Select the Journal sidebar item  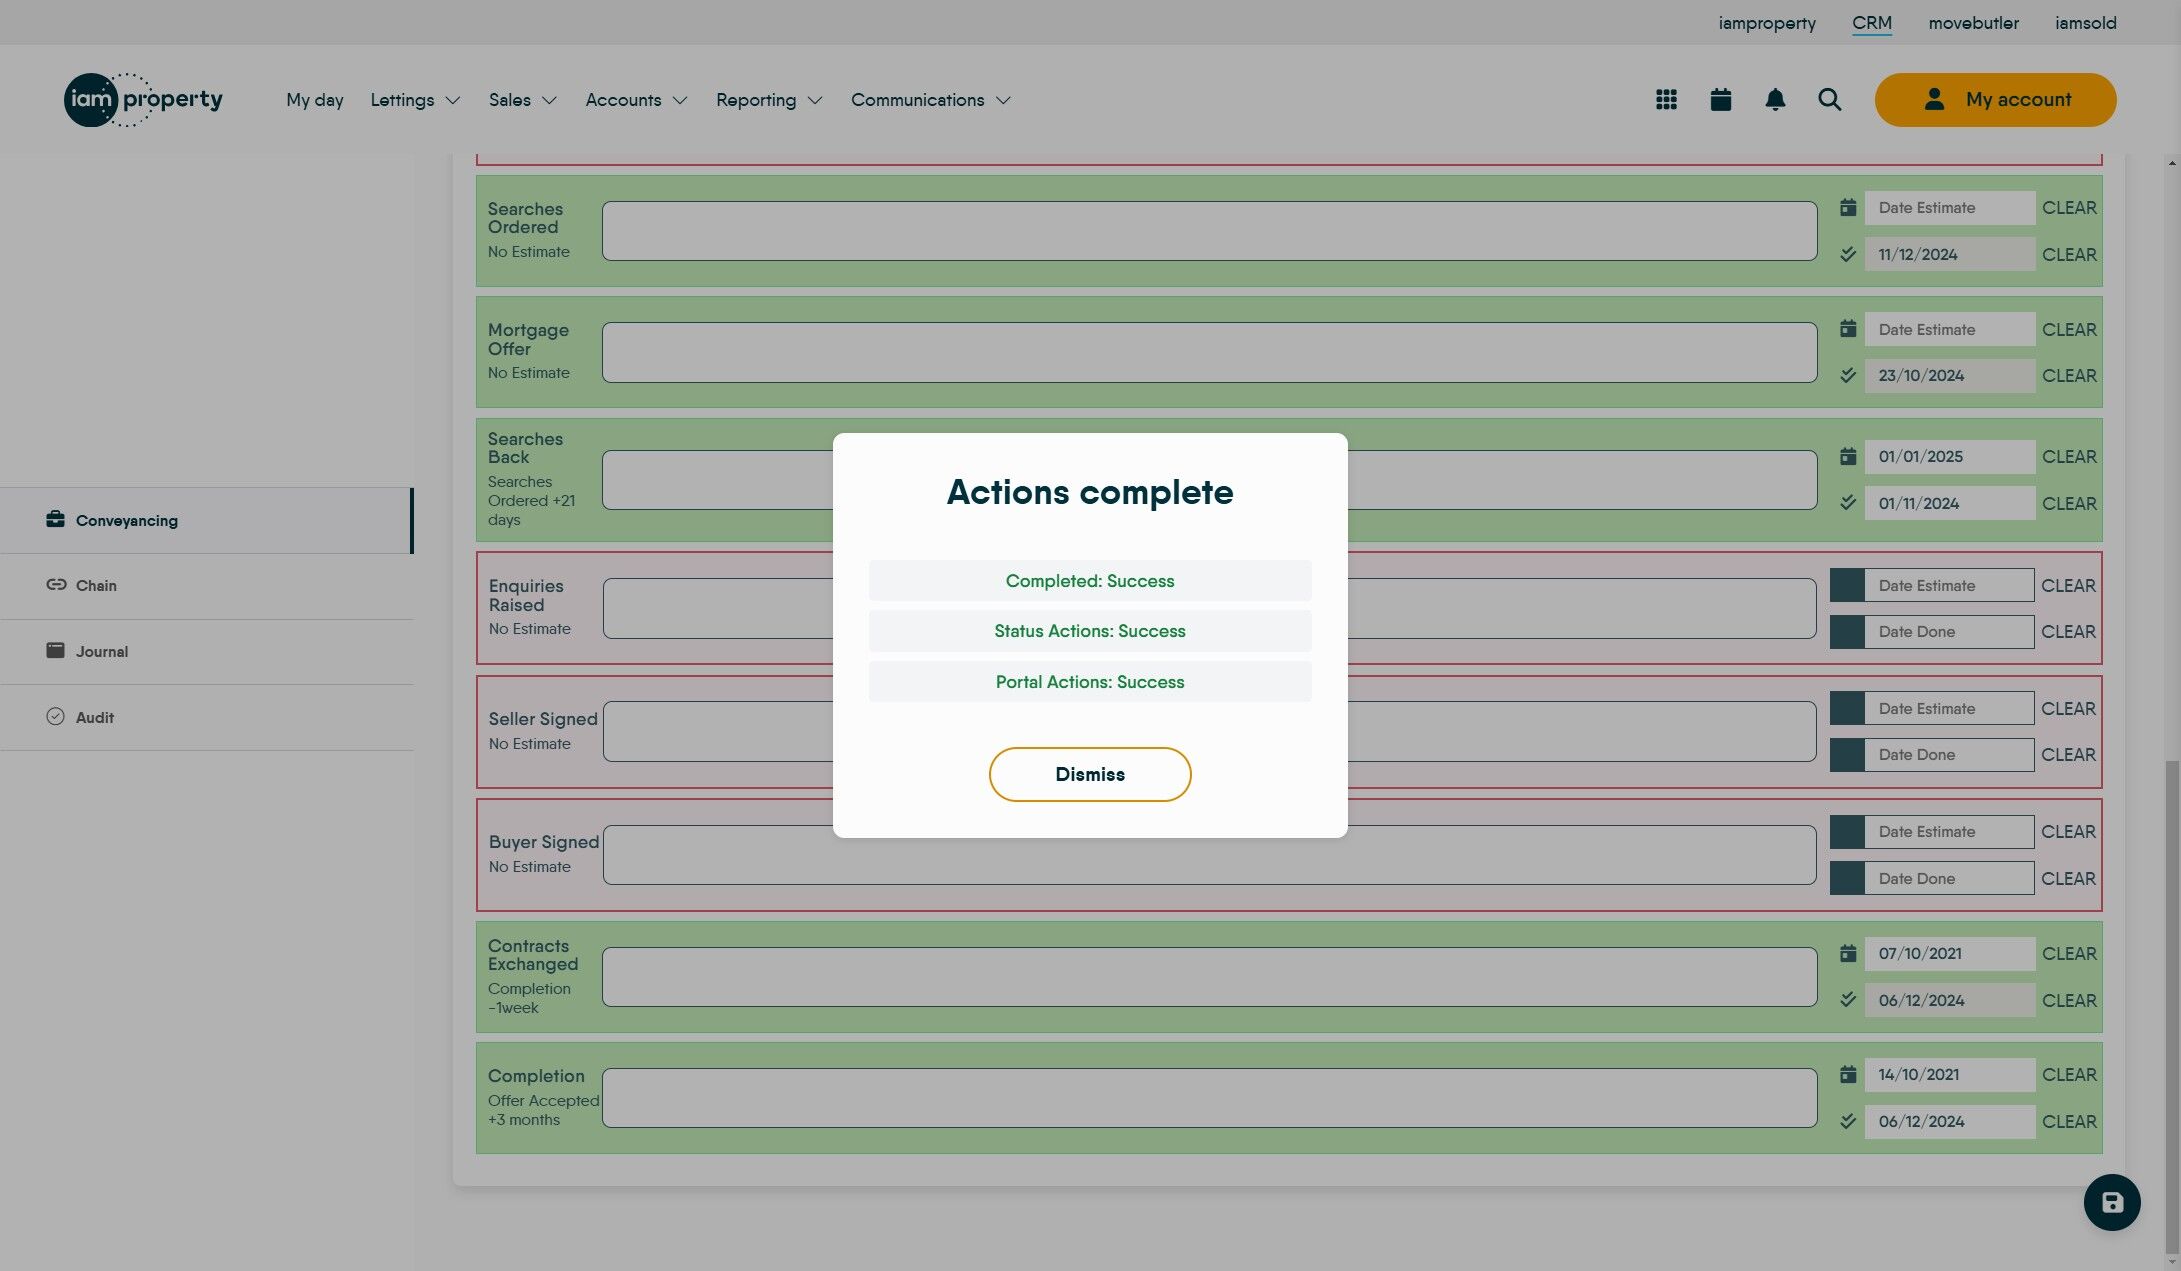point(101,652)
